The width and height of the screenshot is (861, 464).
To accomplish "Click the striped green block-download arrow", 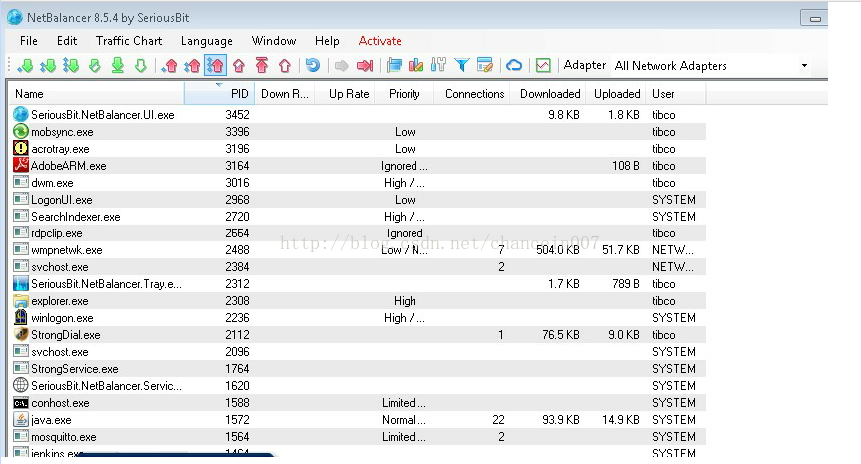I will click(94, 65).
